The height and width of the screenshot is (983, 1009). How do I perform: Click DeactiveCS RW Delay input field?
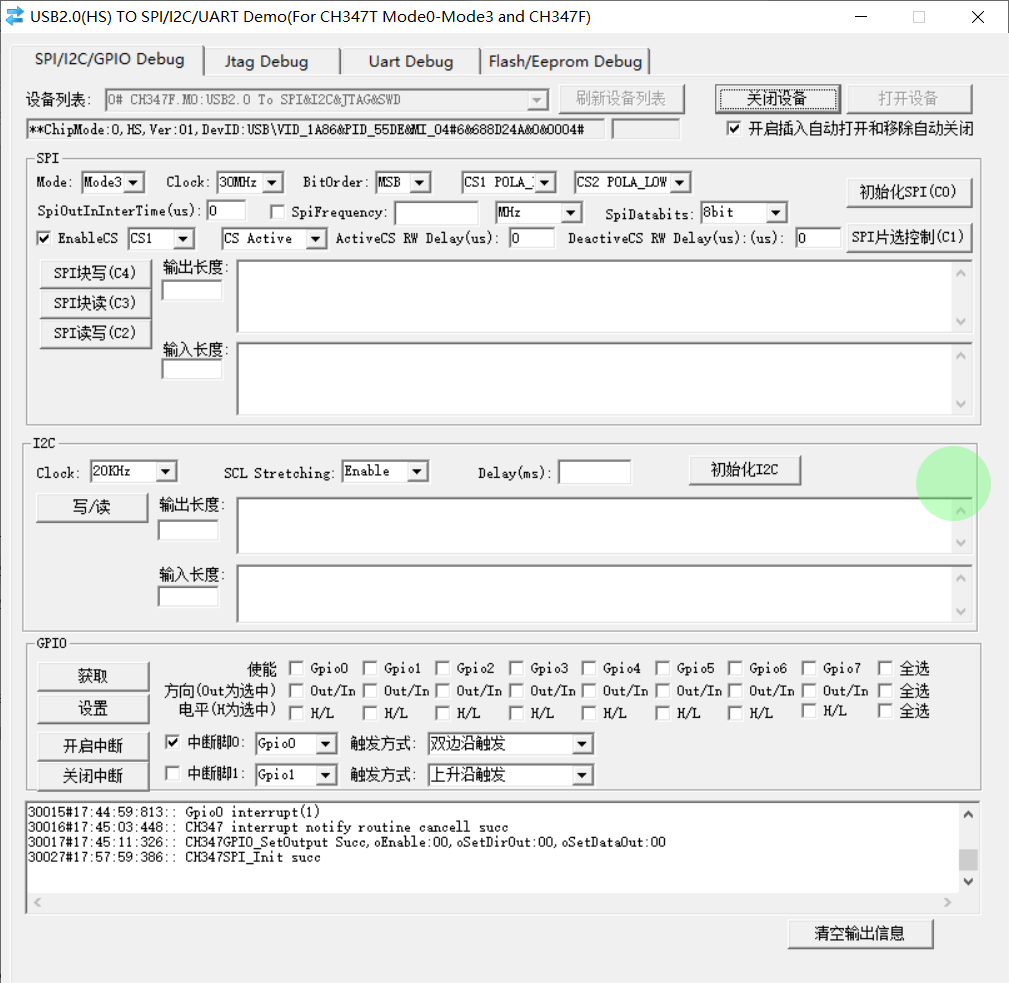coord(818,238)
